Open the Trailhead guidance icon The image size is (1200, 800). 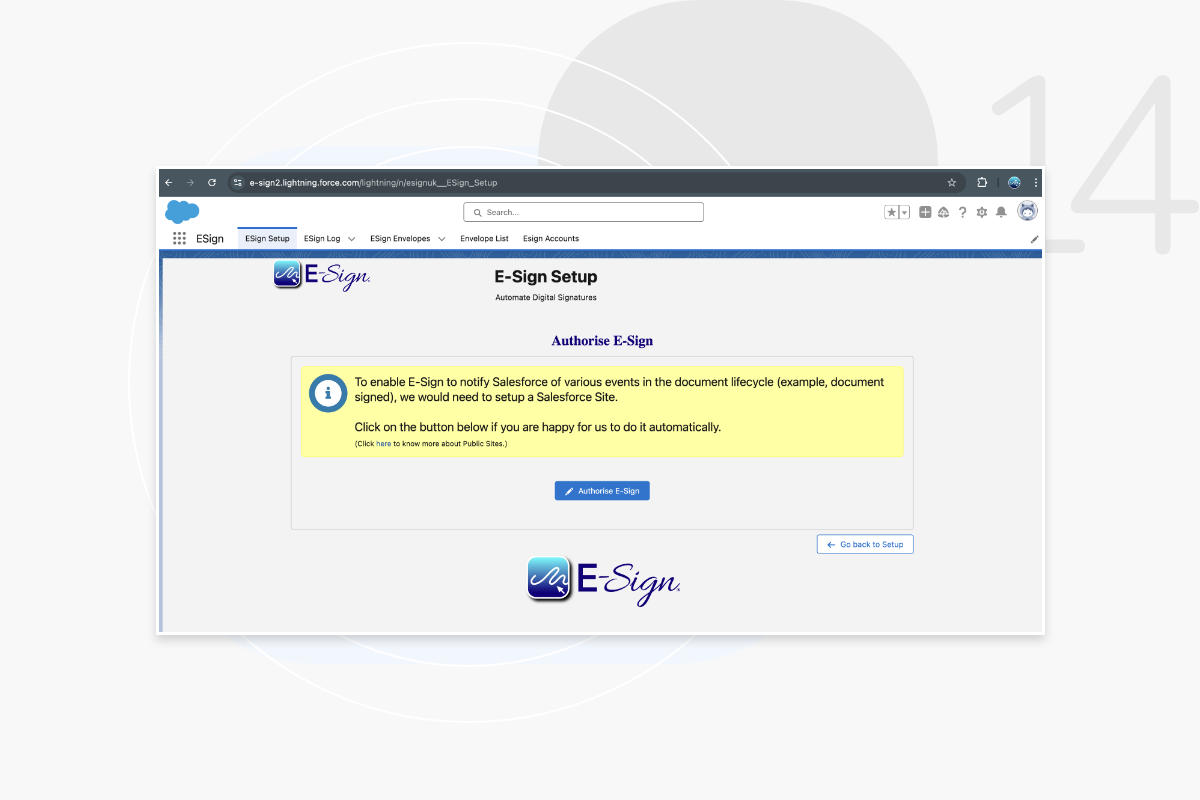[x=943, y=212]
